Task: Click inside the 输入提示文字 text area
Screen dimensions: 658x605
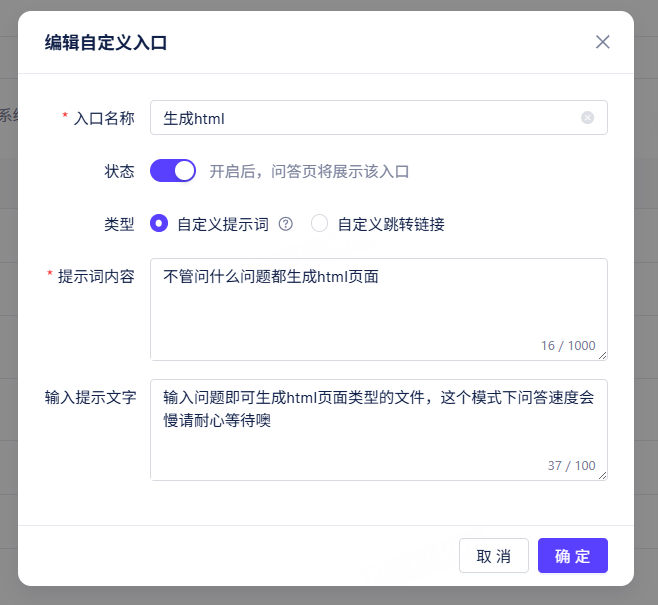Action: coord(379,430)
